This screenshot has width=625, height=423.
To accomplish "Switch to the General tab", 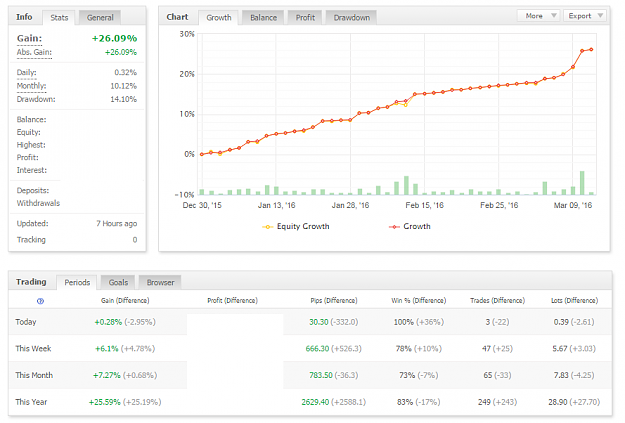I will 100,18.
